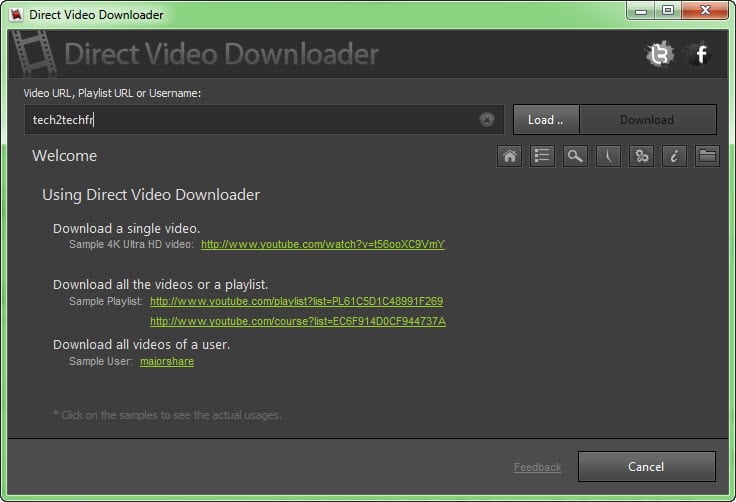
Task: Click the Download button
Action: 648,120
